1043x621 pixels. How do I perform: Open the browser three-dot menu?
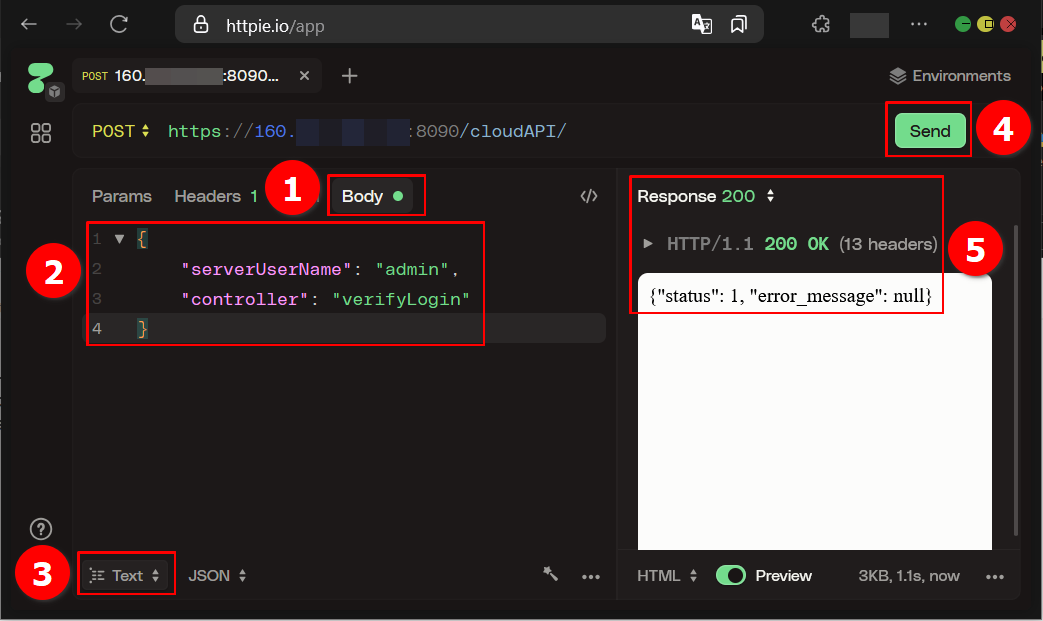pos(919,25)
